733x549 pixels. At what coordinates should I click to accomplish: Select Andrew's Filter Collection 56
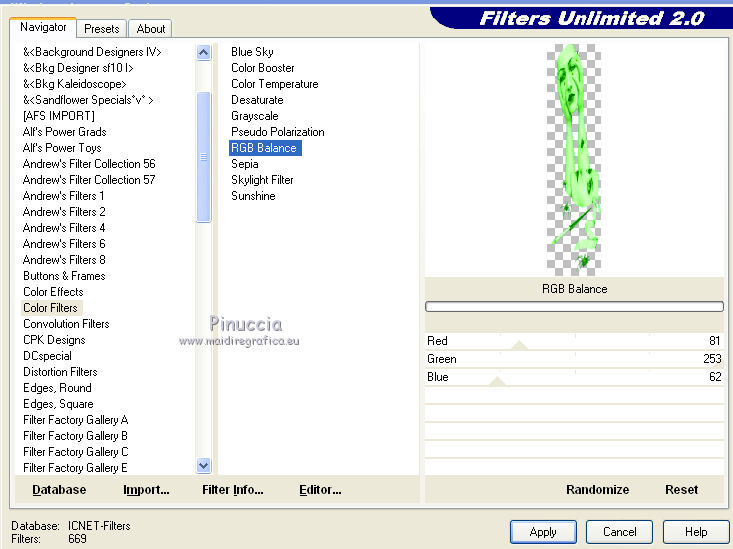89,164
